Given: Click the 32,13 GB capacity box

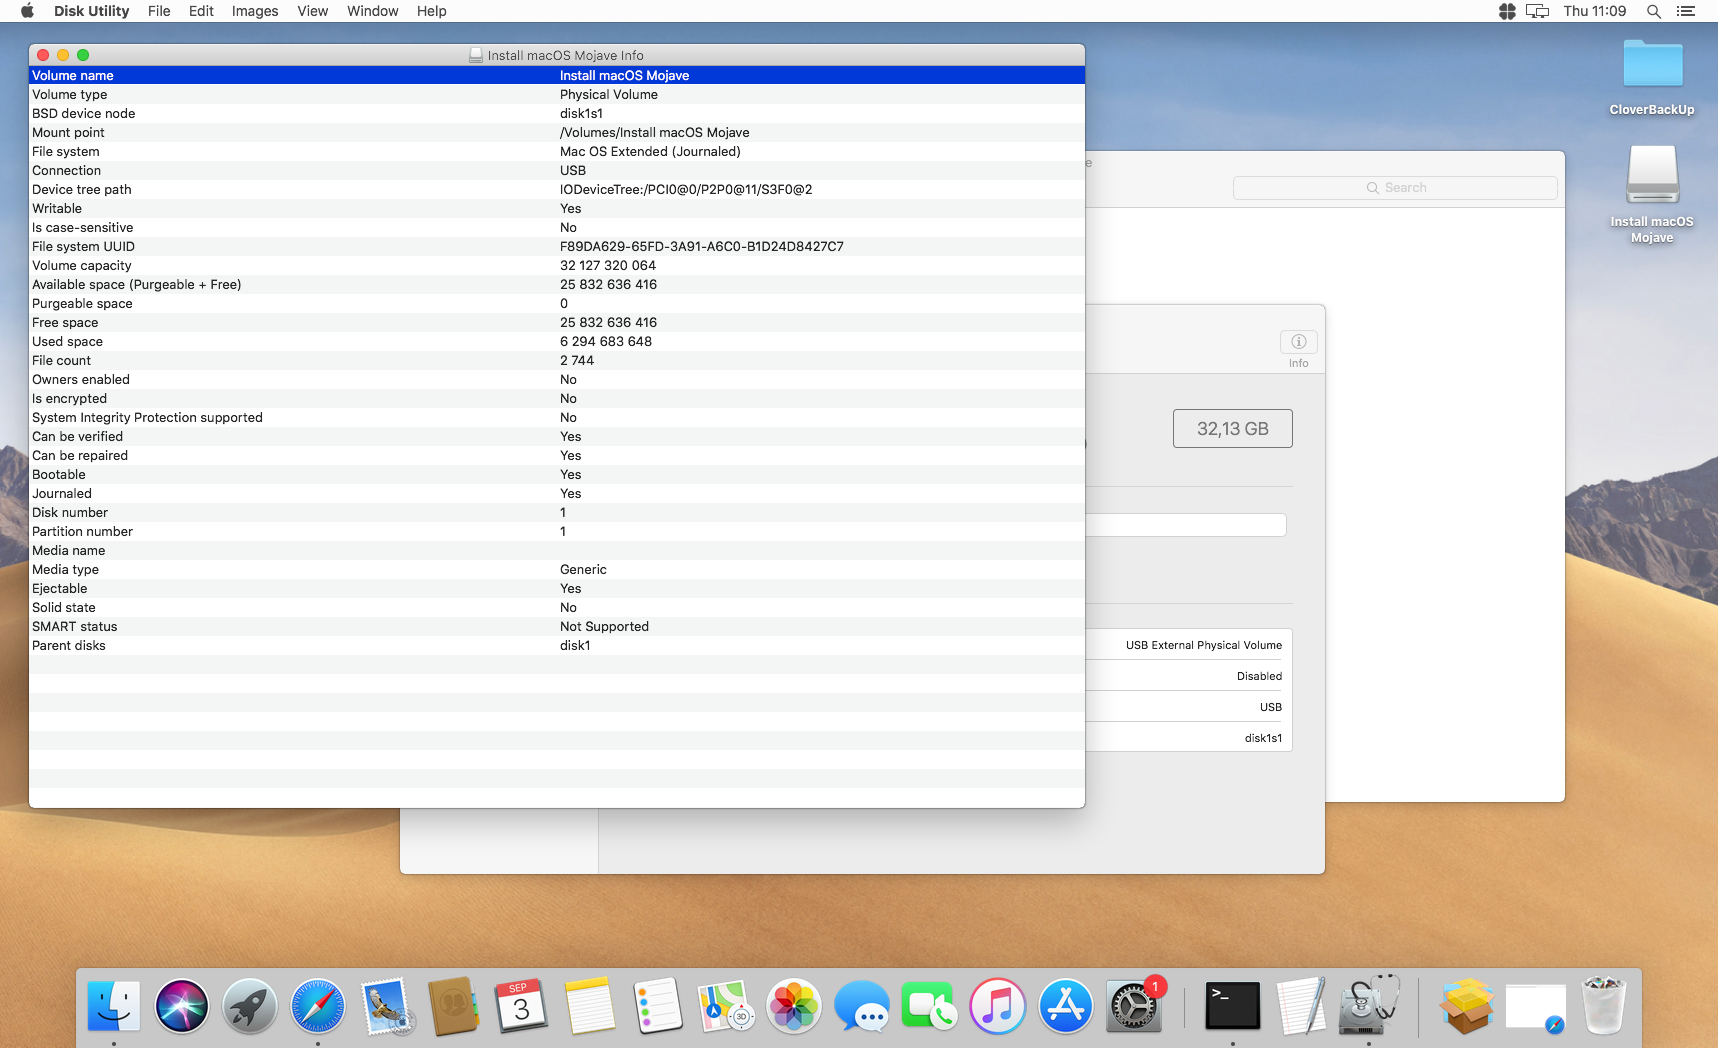Looking at the screenshot, I should tap(1232, 428).
